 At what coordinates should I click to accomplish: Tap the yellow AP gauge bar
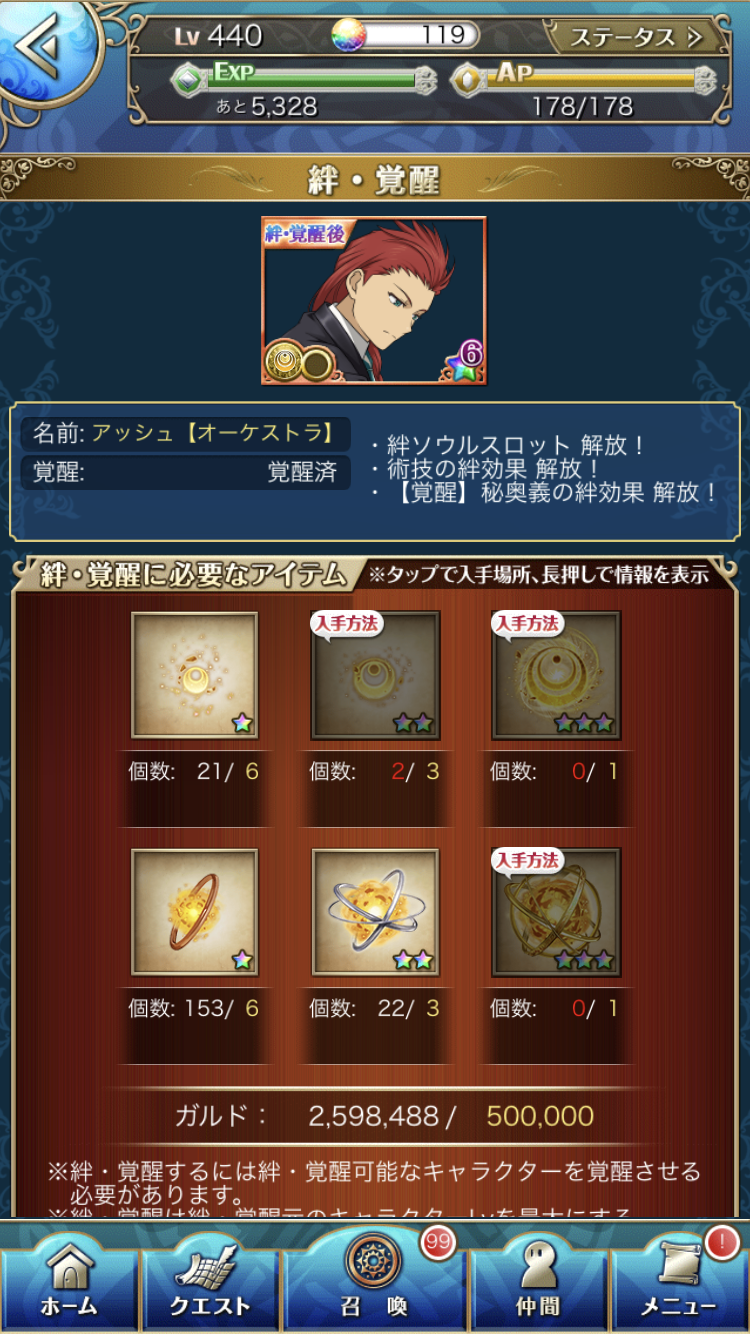(585, 80)
